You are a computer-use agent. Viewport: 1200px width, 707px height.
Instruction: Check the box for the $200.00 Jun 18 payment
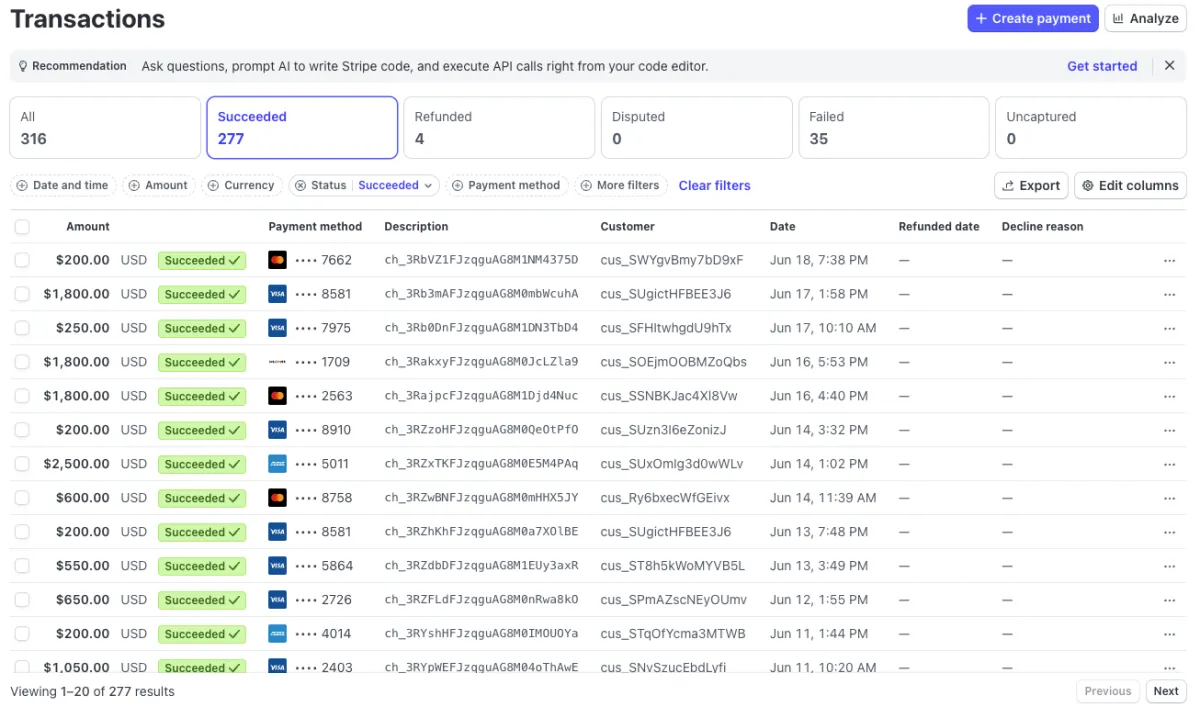[22, 260]
